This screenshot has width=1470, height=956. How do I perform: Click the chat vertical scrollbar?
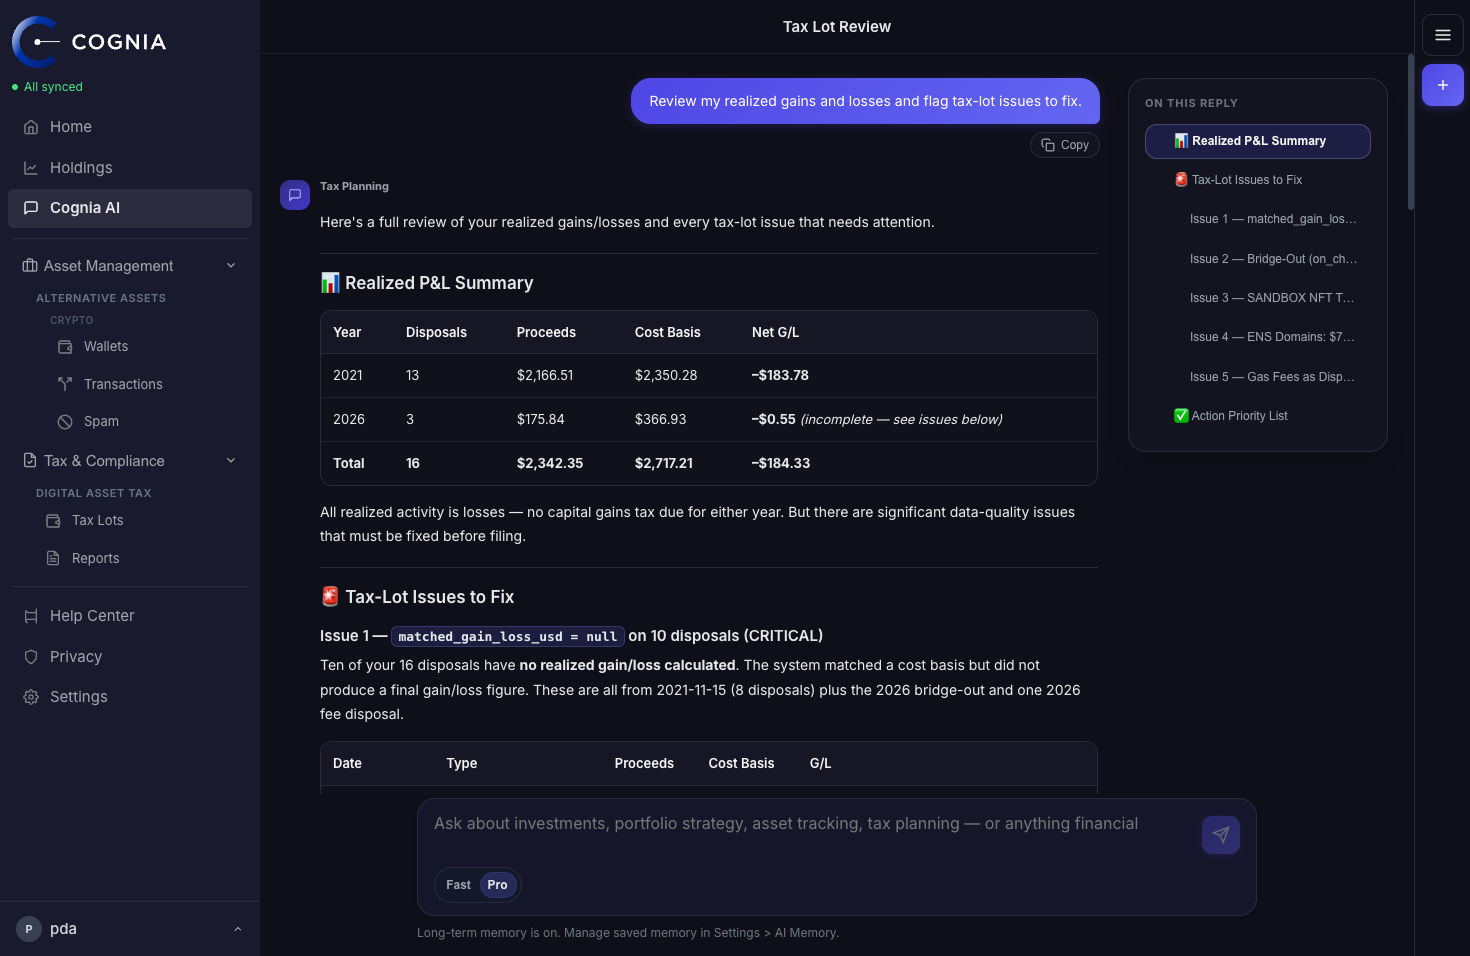(1411, 130)
